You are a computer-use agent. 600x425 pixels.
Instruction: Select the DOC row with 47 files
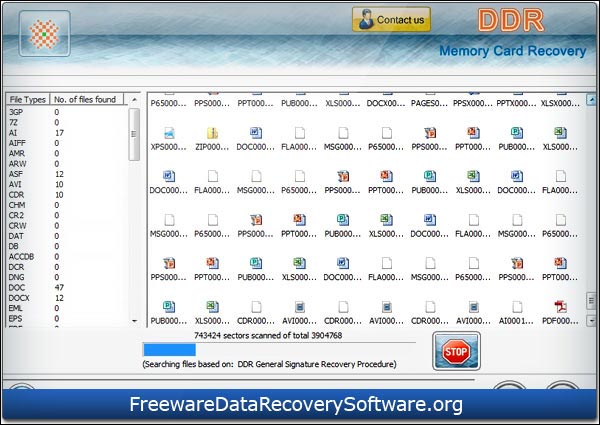[x=67, y=288]
